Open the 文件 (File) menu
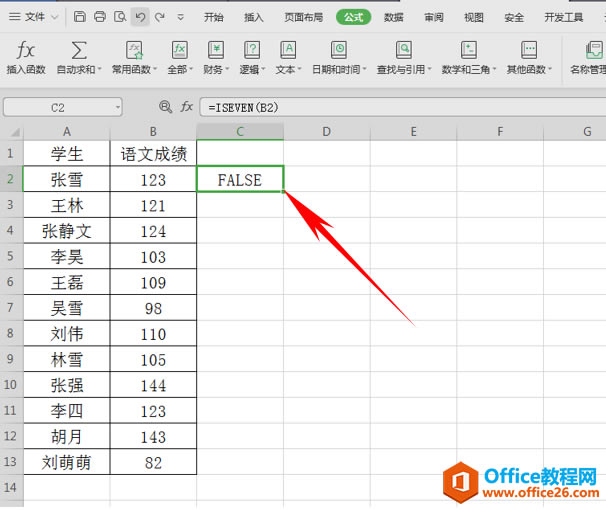This screenshot has width=606, height=510. click(33, 17)
